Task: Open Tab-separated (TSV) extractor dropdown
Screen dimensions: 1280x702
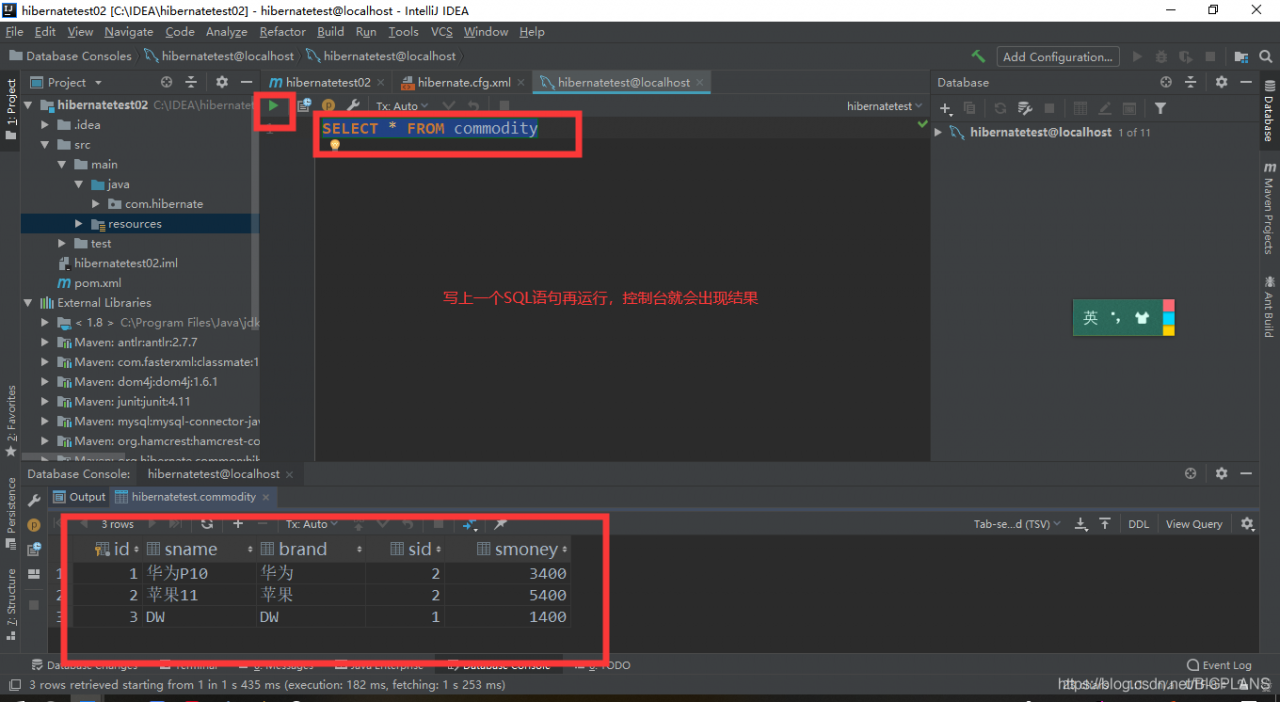Action: click(1019, 524)
